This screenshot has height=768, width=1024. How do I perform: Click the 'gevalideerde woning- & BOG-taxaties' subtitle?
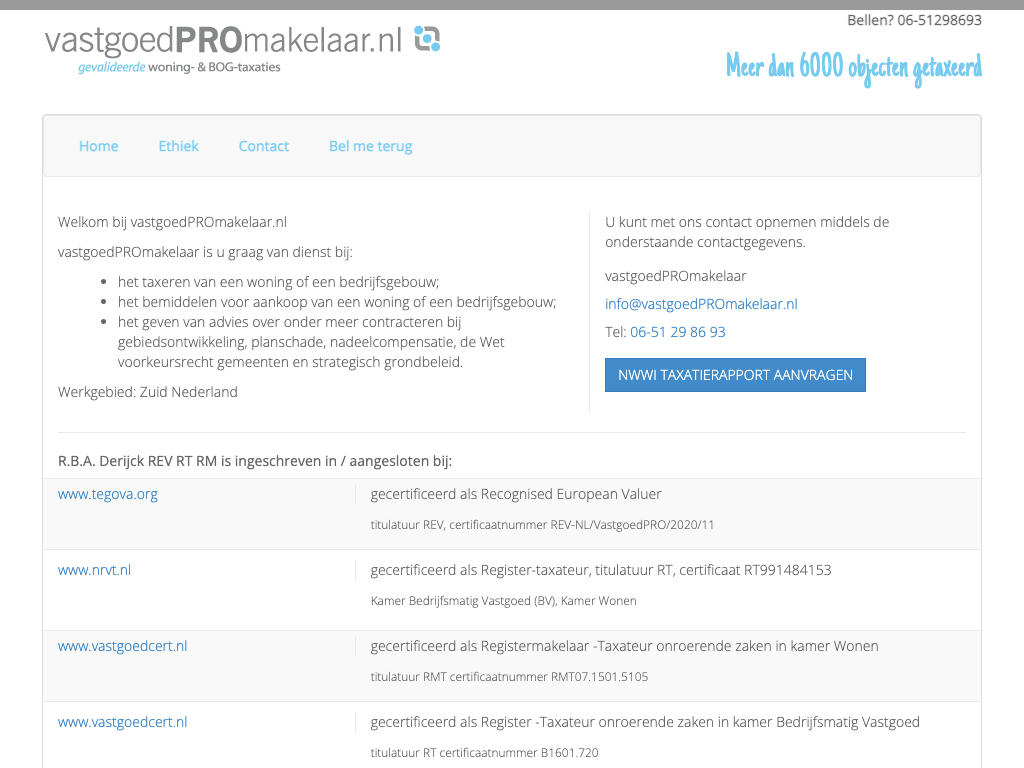(x=179, y=68)
